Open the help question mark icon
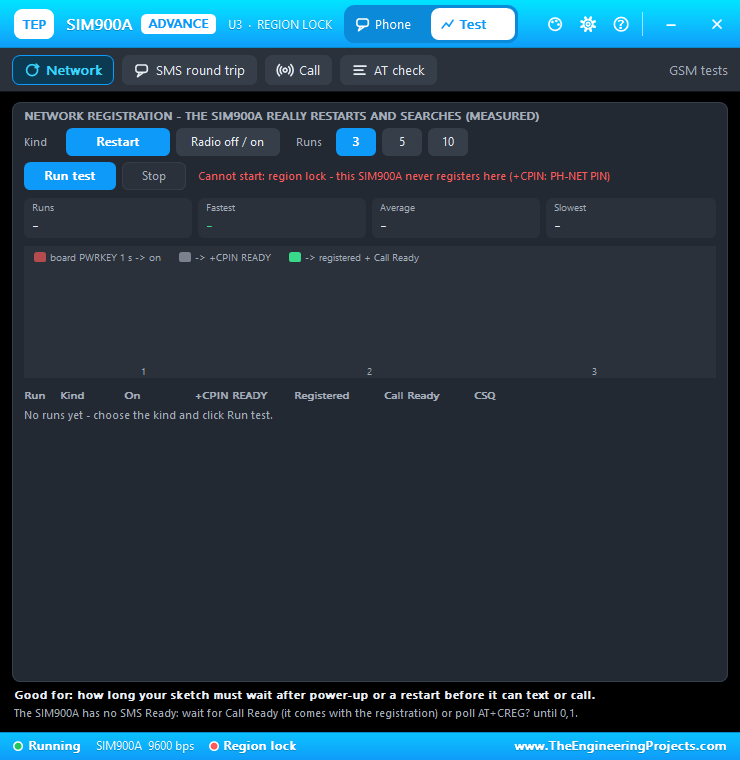Viewport: 740px width, 760px height. pos(621,24)
